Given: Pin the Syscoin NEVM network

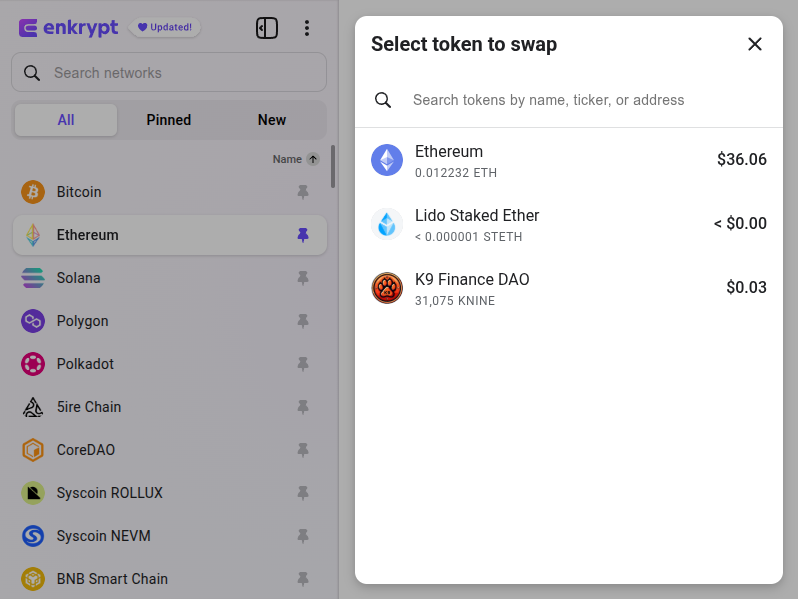Looking at the screenshot, I should [303, 536].
